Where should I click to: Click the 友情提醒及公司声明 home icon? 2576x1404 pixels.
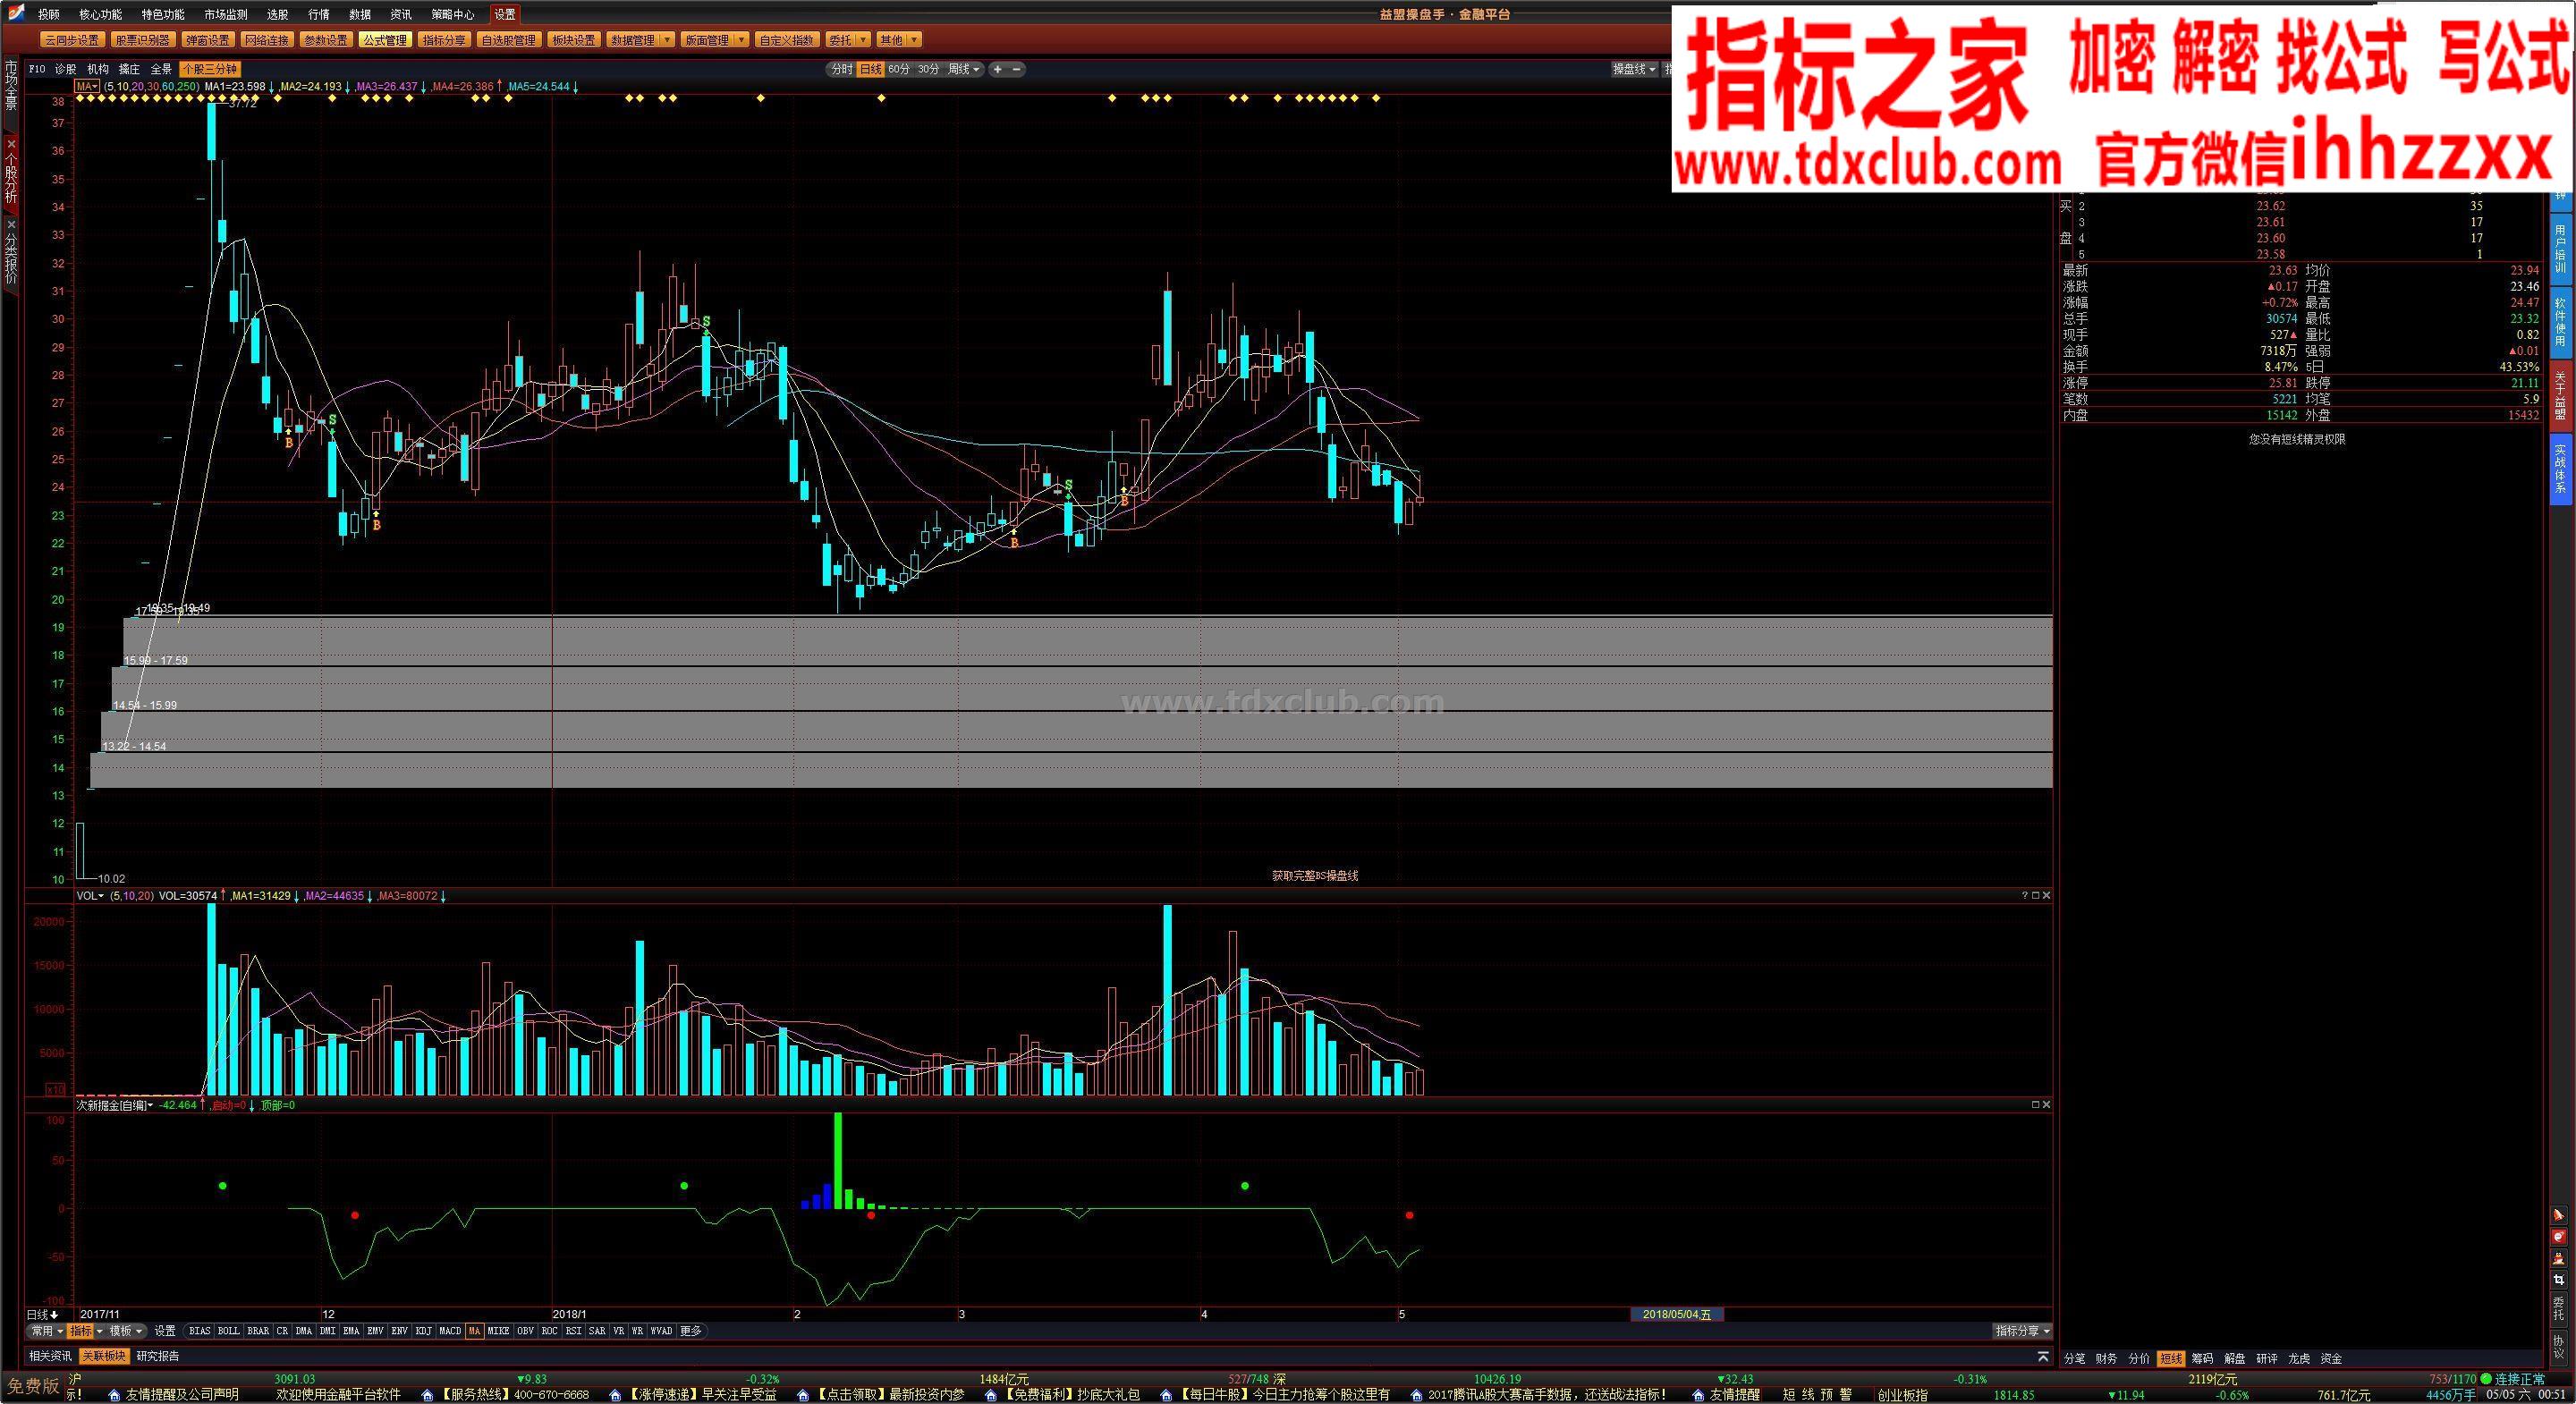pyautogui.click(x=115, y=1395)
